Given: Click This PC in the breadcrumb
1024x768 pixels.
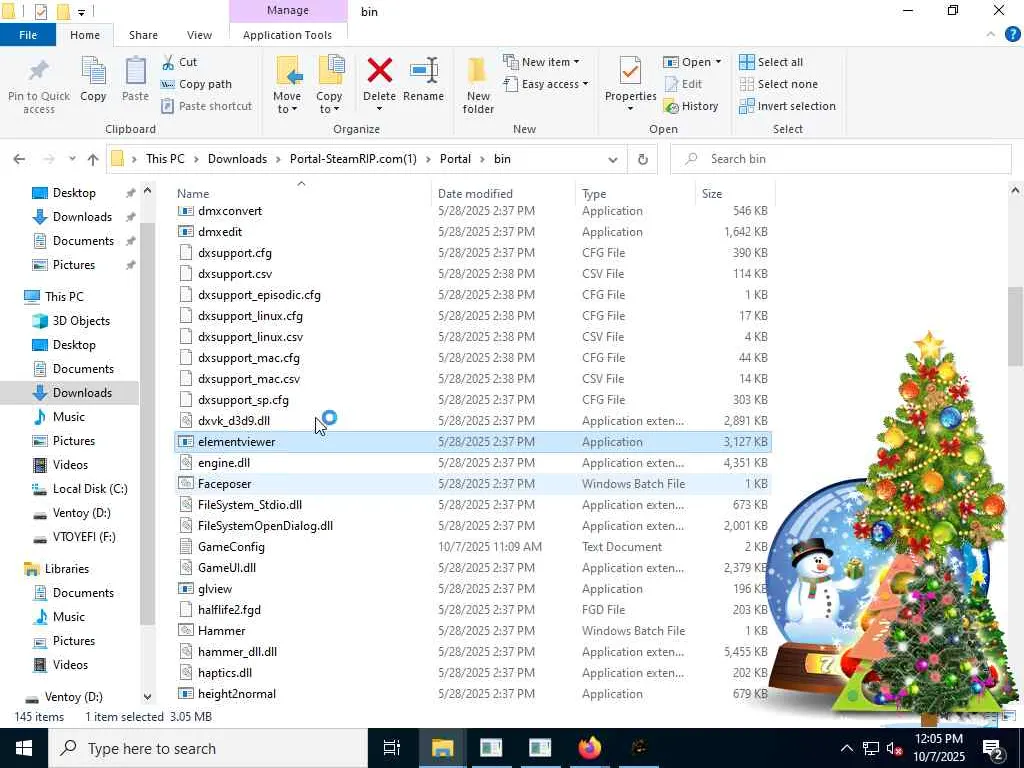Looking at the screenshot, I should pyautogui.click(x=165, y=159).
